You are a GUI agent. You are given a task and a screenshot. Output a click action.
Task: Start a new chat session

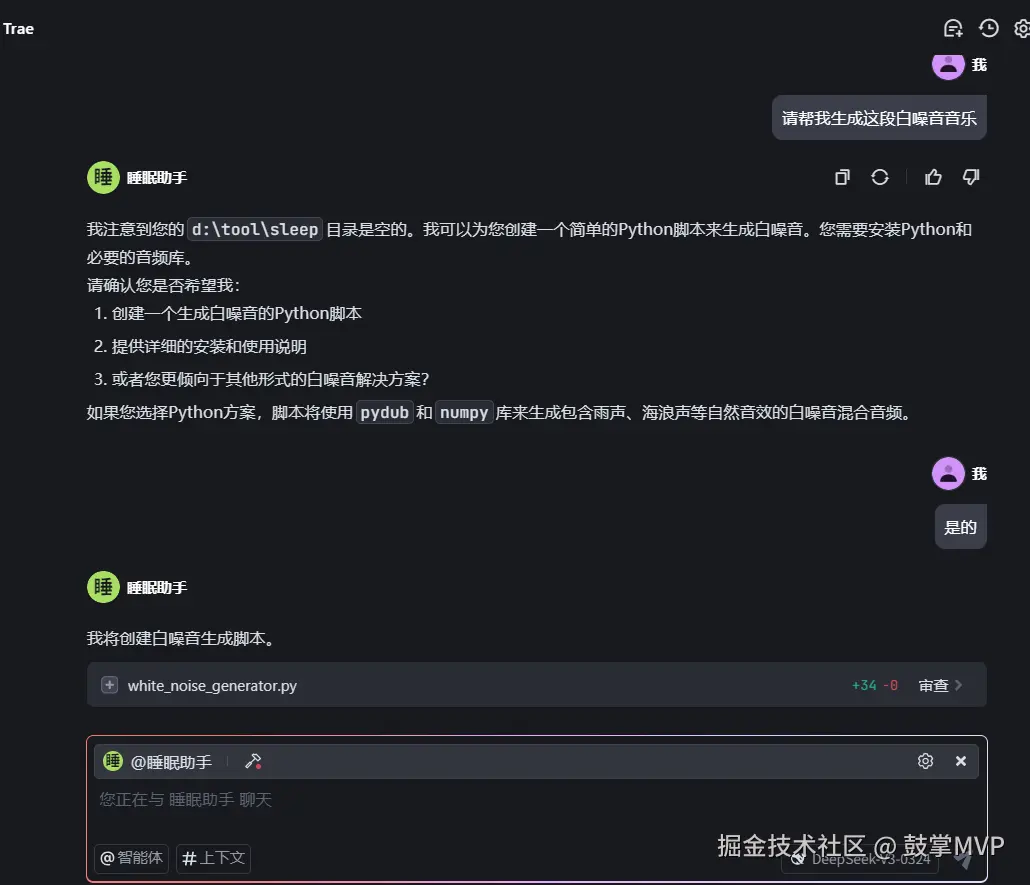click(951, 28)
